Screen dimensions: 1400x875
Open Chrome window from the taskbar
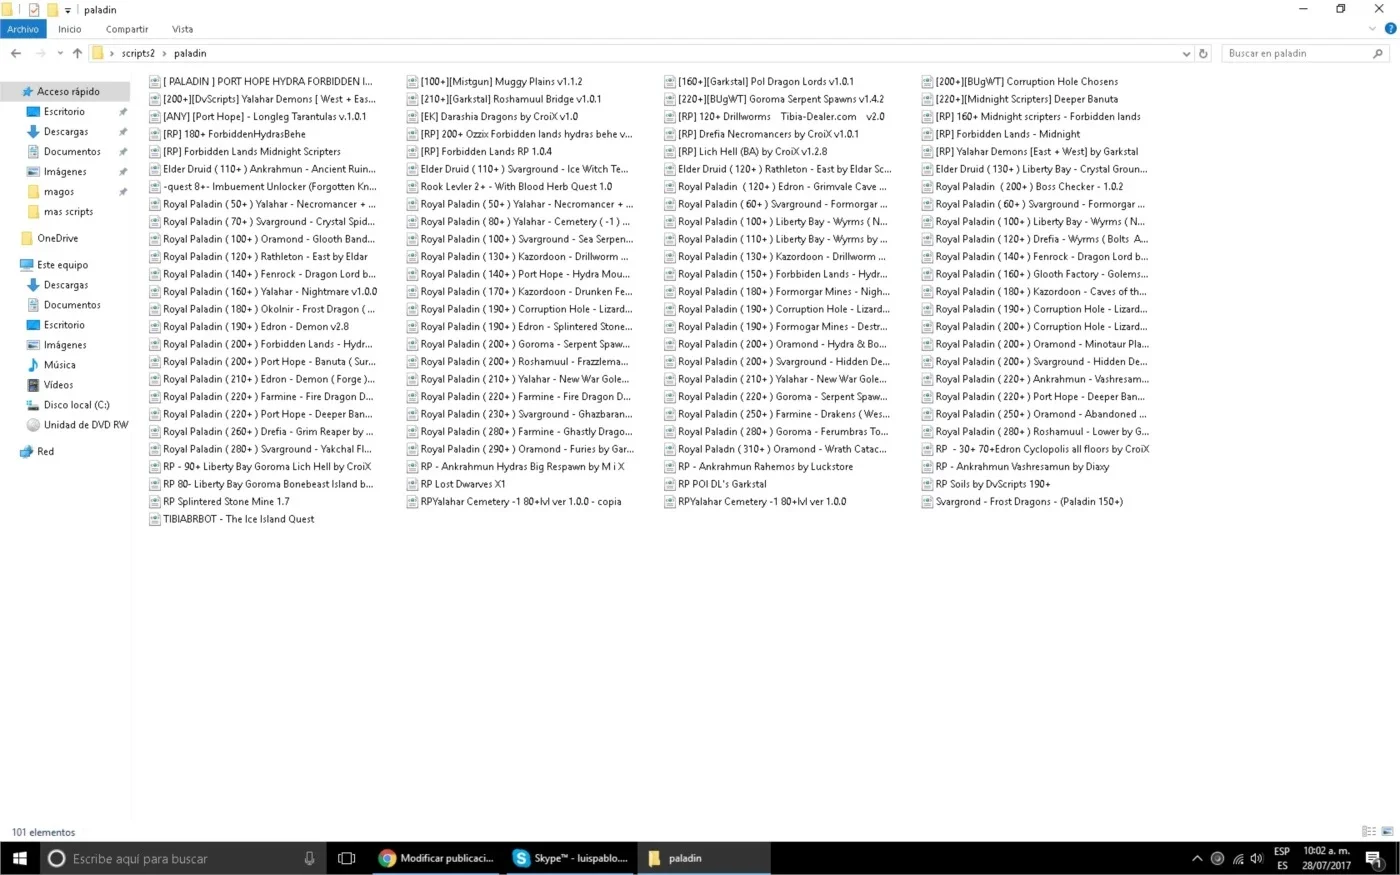437,858
